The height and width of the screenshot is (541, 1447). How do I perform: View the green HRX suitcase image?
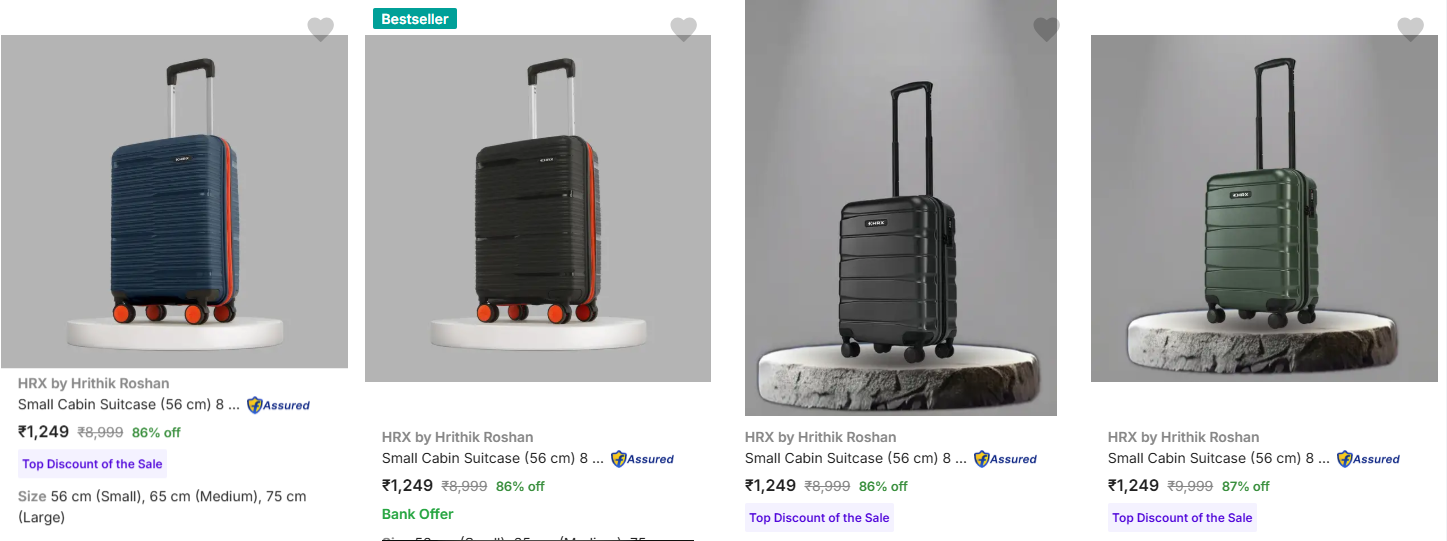click(x=1264, y=208)
